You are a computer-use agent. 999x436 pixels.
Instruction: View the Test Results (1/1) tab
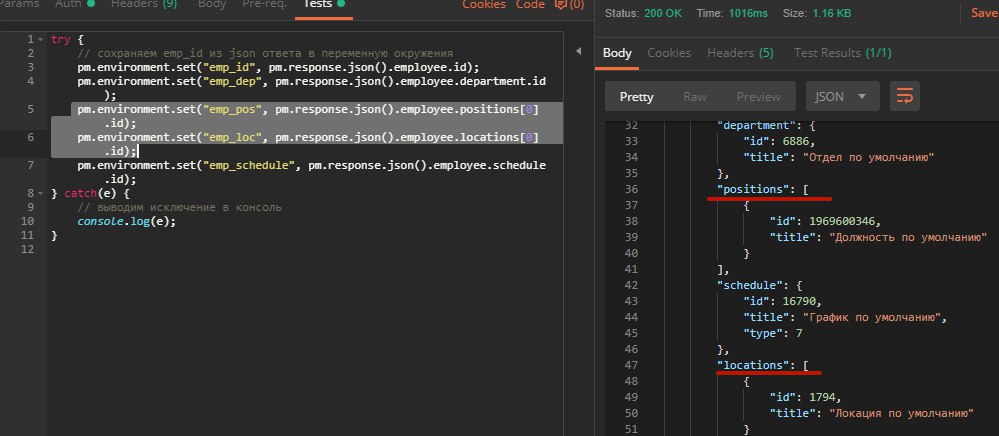tap(842, 53)
